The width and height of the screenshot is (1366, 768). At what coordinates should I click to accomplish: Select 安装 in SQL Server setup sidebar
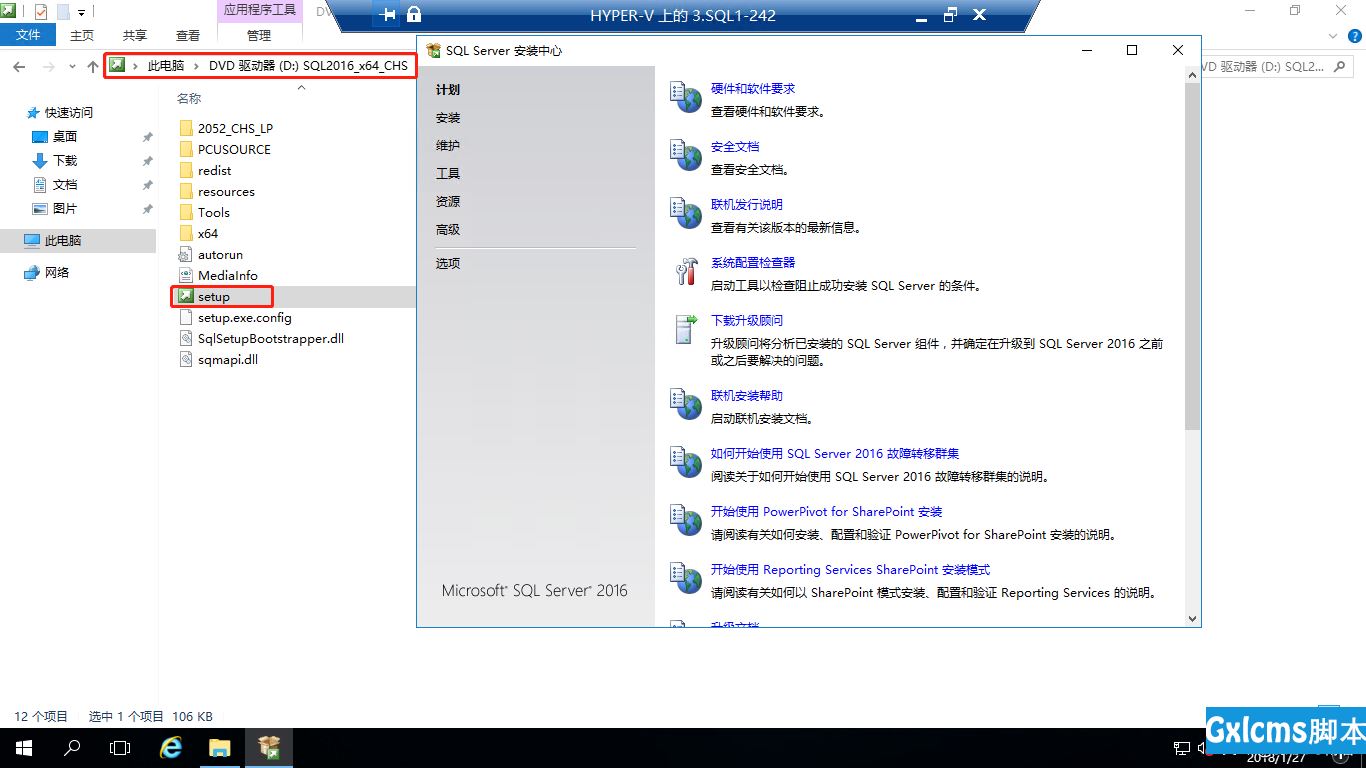pos(448,118)
